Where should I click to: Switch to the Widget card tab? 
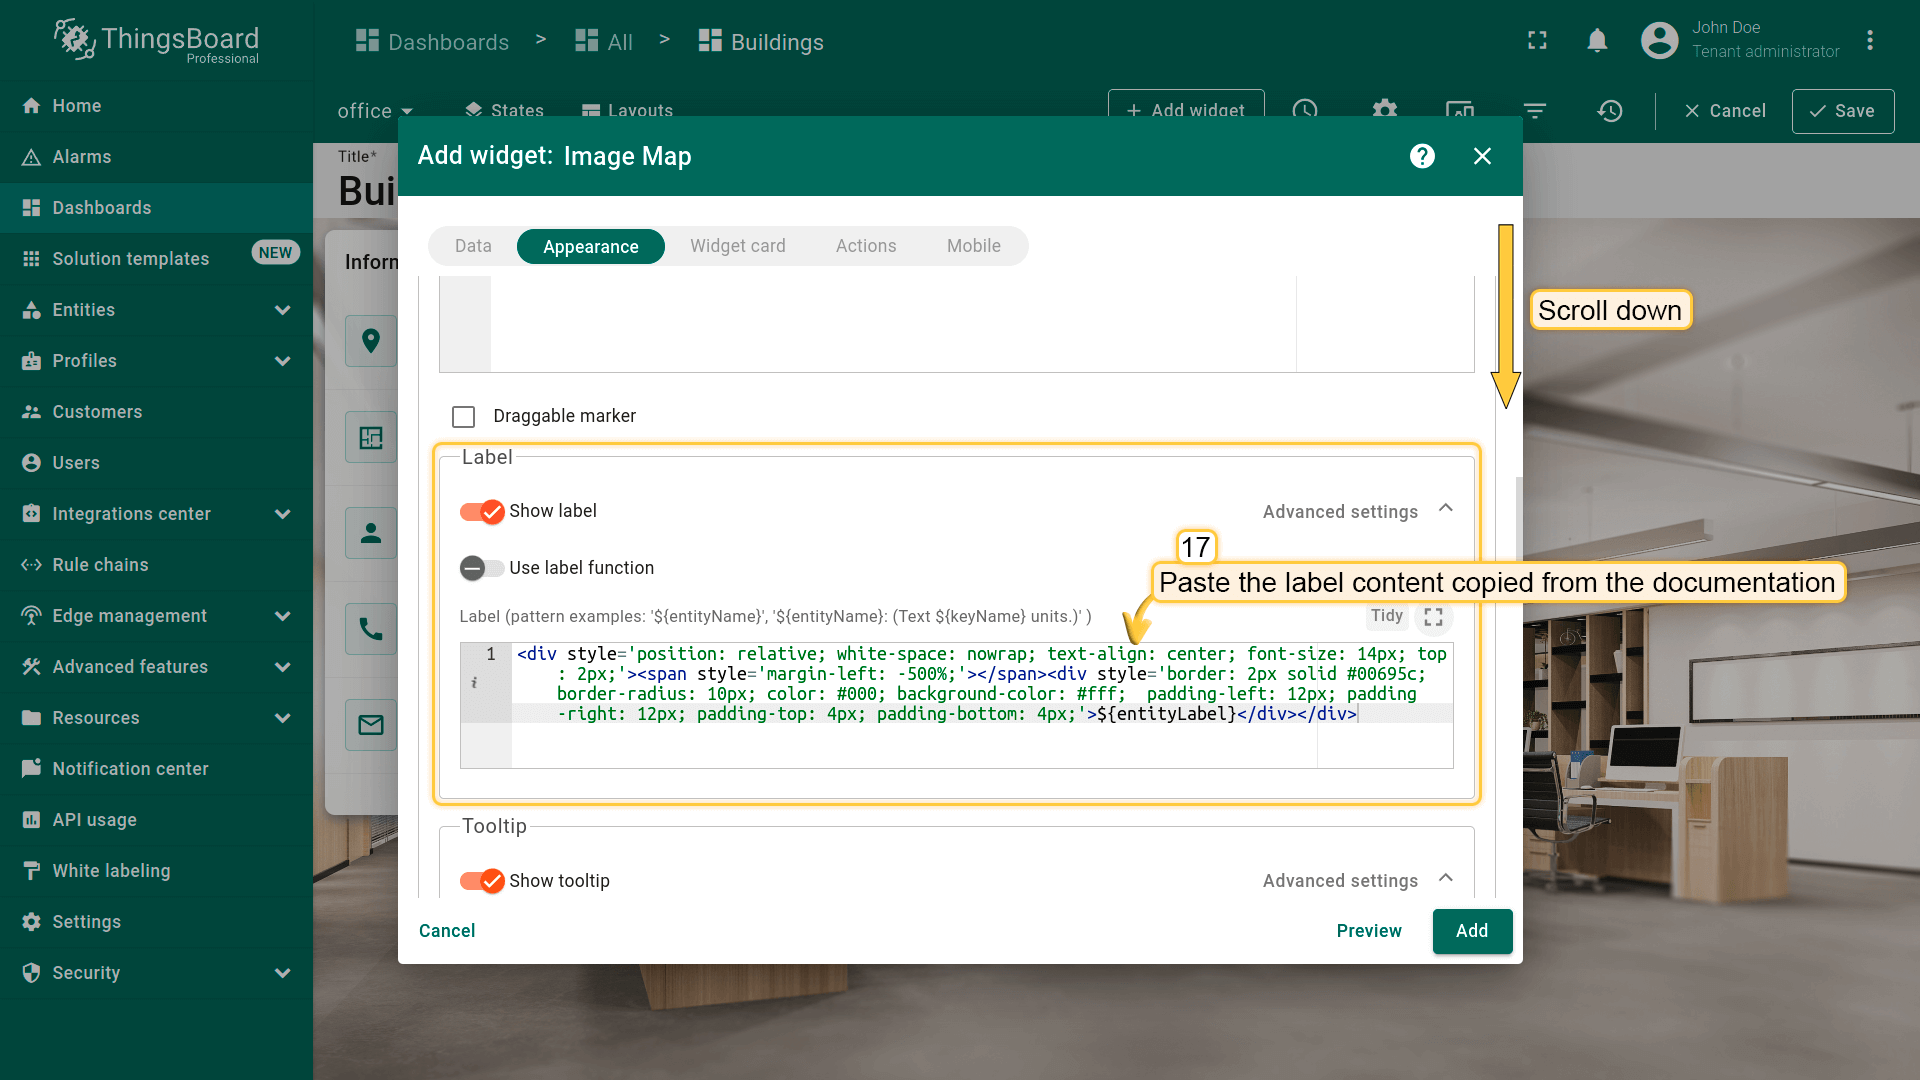click(x=737, y=246)
